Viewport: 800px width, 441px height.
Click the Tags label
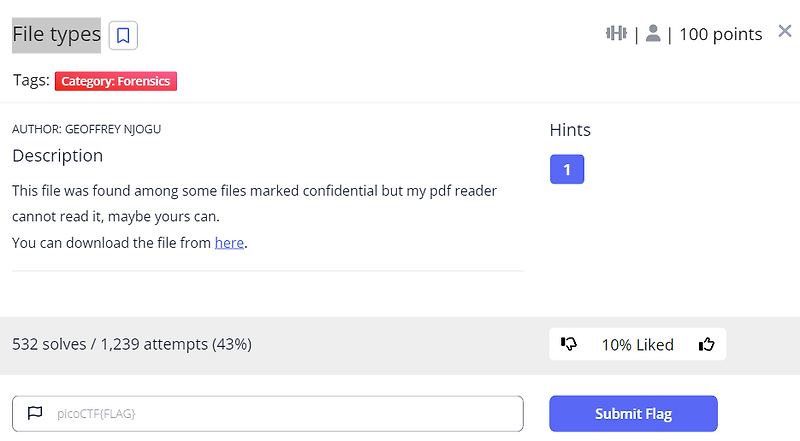[x=30, y=81]
